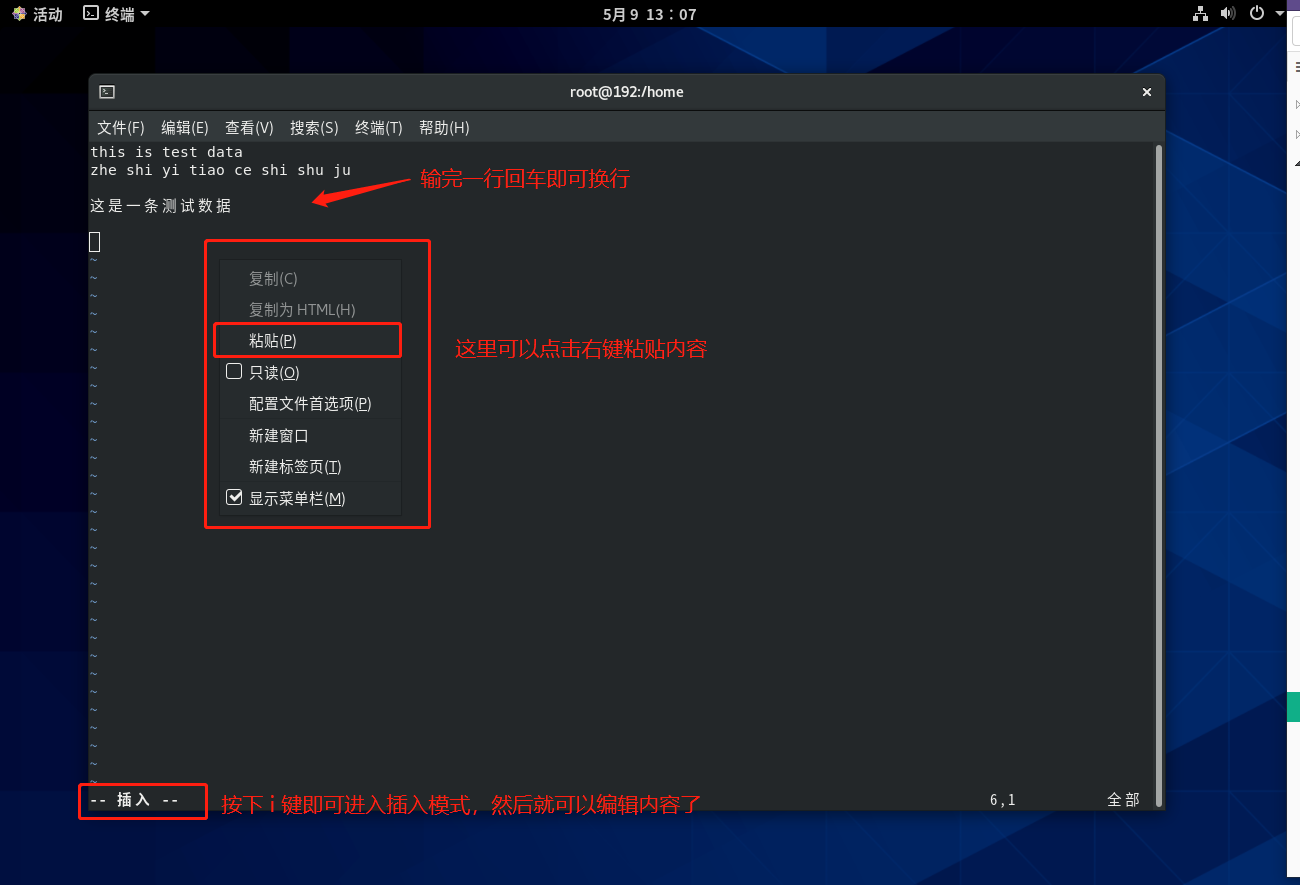Uncheck 显示菜单栏 to hide menubar
1300x885 pixels.
tap(235, 498)
